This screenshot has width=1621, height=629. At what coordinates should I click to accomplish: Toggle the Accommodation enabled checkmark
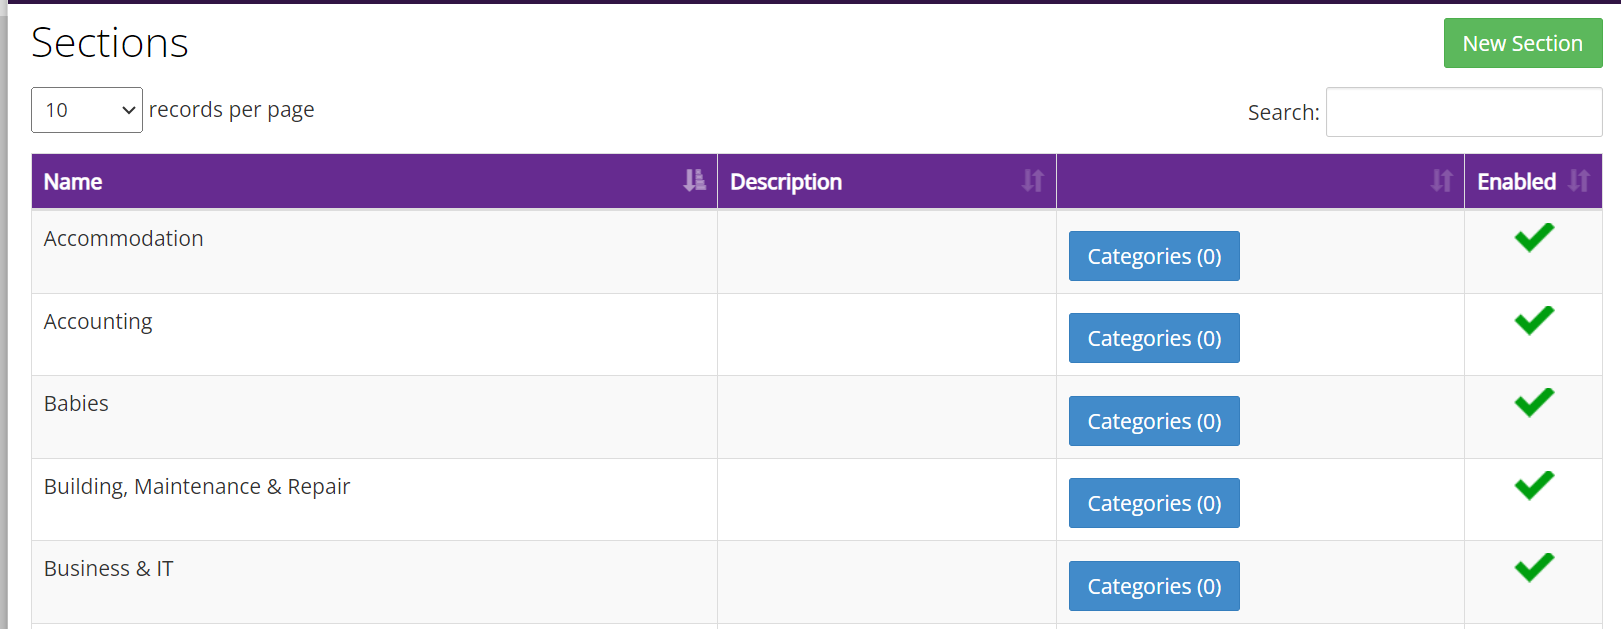[x=1533, y=238]
